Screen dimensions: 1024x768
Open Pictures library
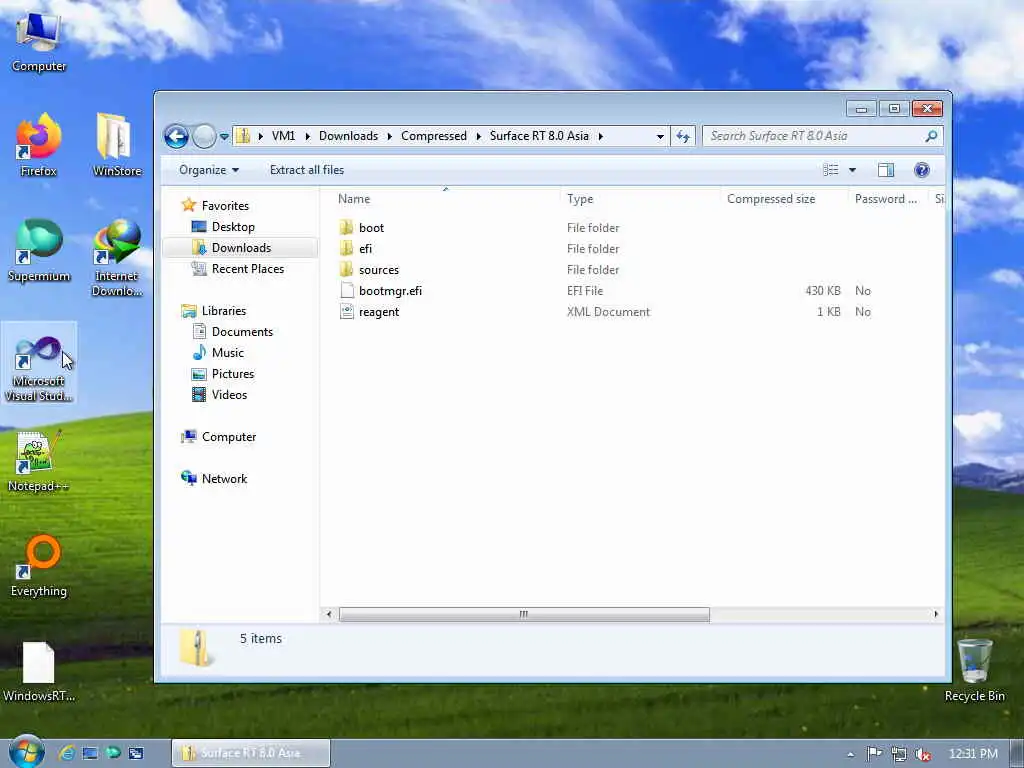[x=232, y=374]
